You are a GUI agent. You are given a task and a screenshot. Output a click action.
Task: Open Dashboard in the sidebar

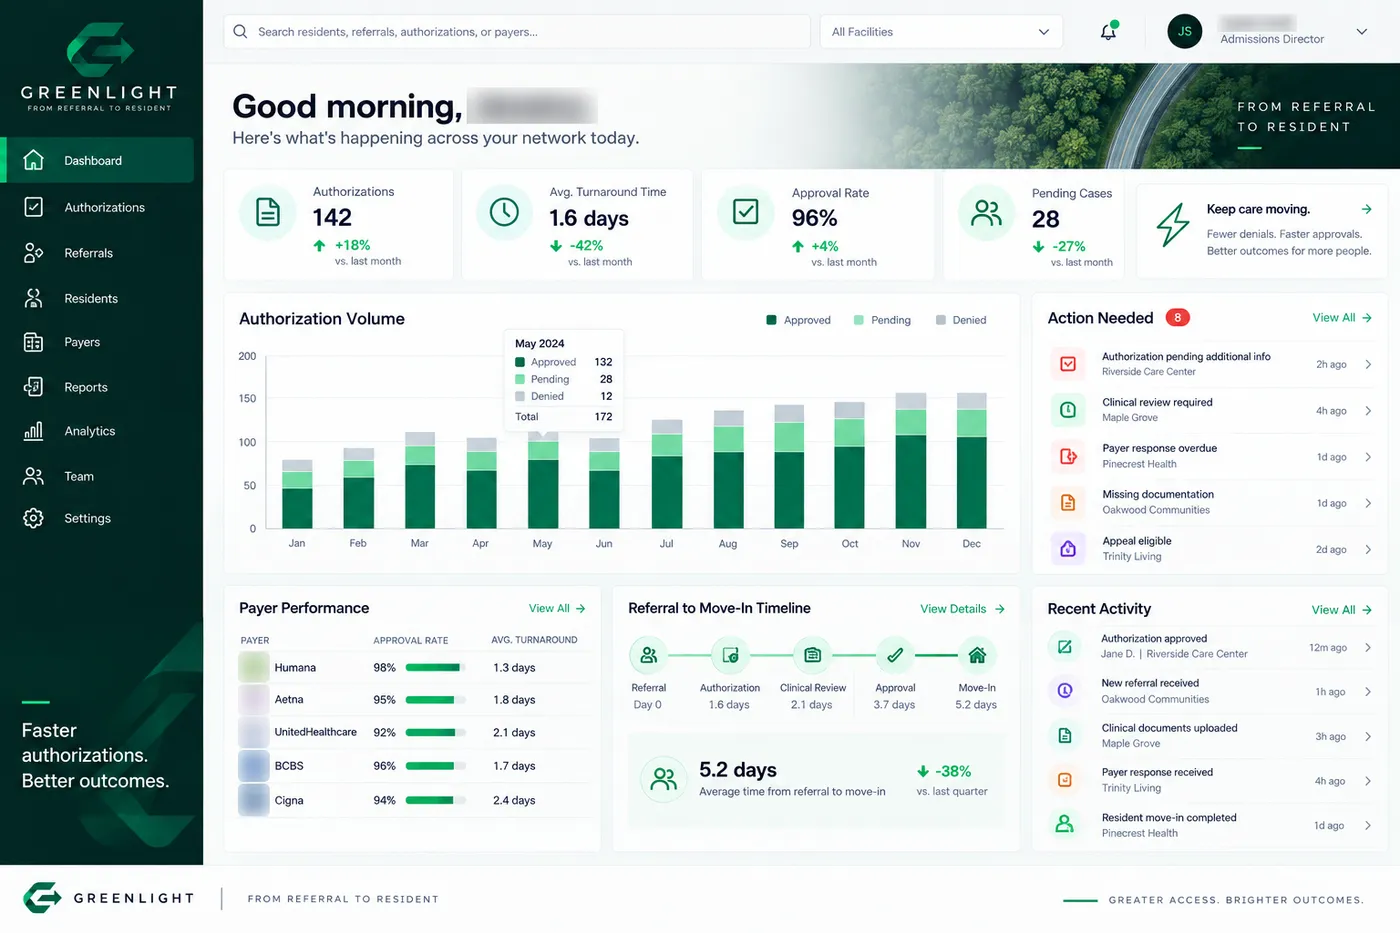pyautogui.click(x=99, y=160)
